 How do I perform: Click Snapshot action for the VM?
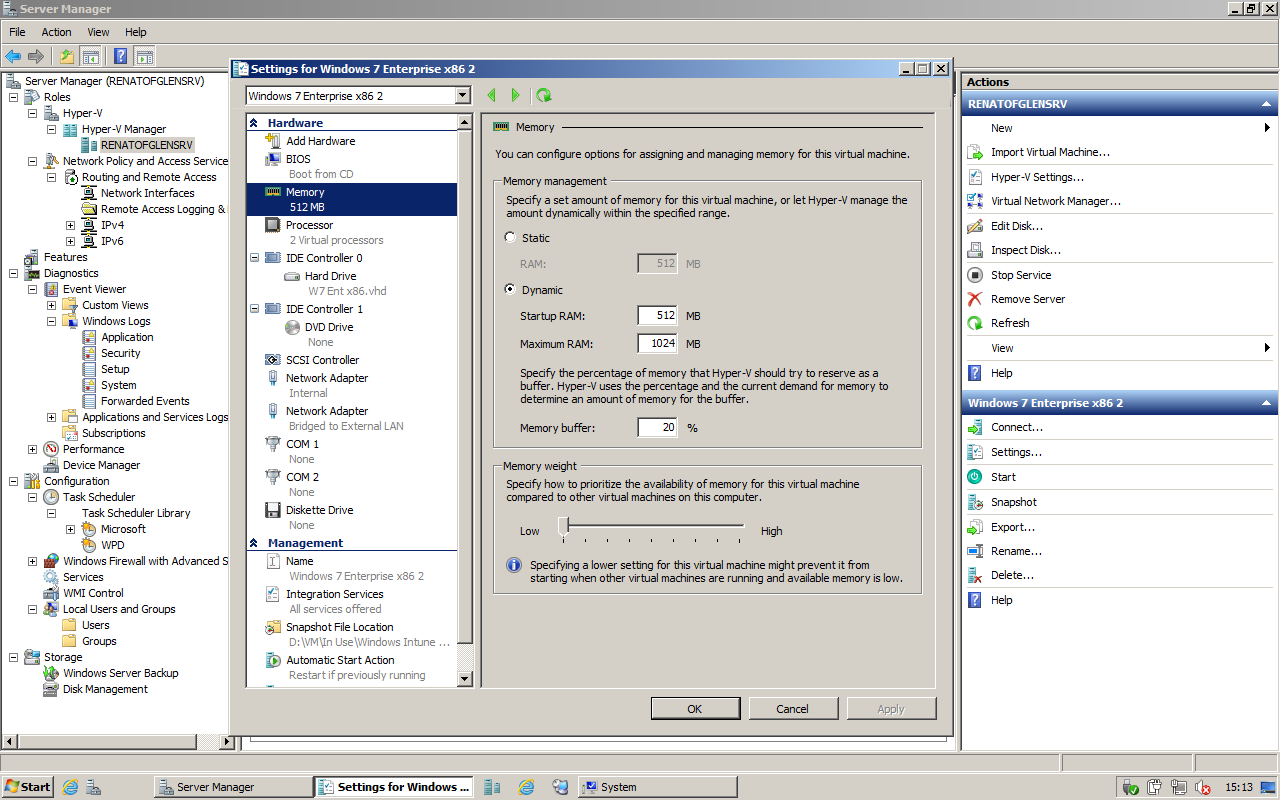(1013, 502)
